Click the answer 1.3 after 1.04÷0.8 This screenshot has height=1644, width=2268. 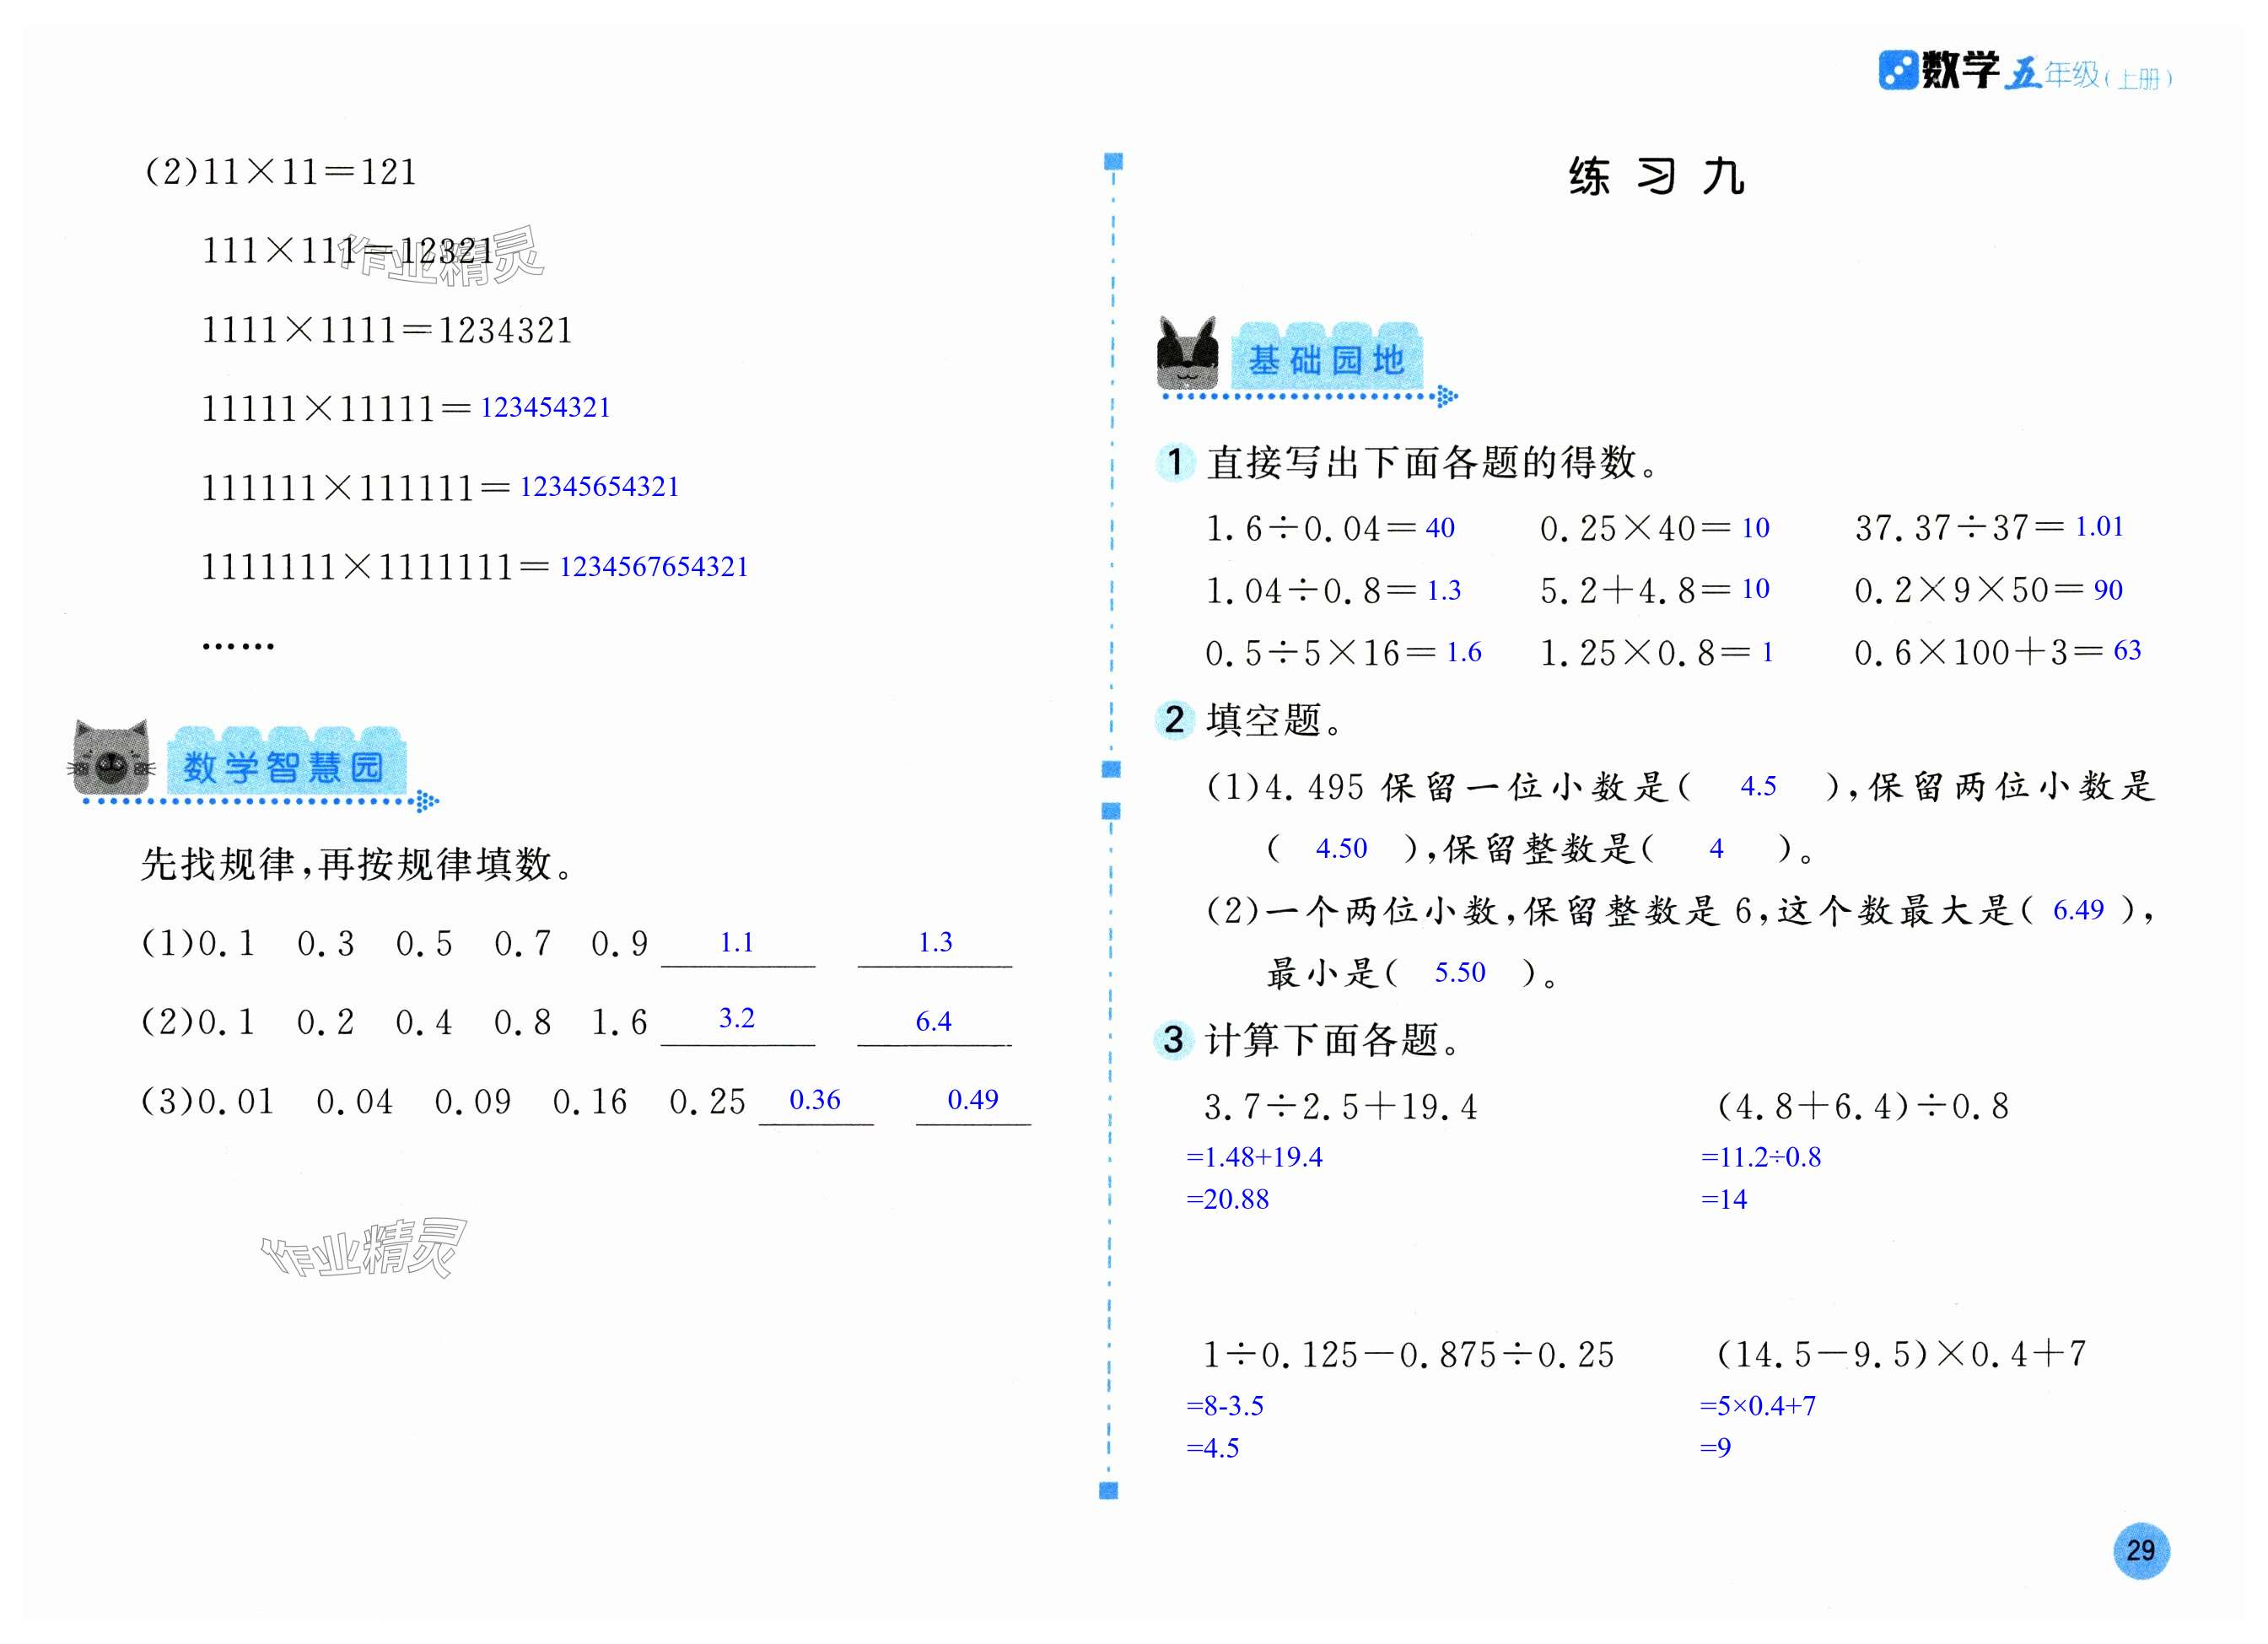point(1443,590)
